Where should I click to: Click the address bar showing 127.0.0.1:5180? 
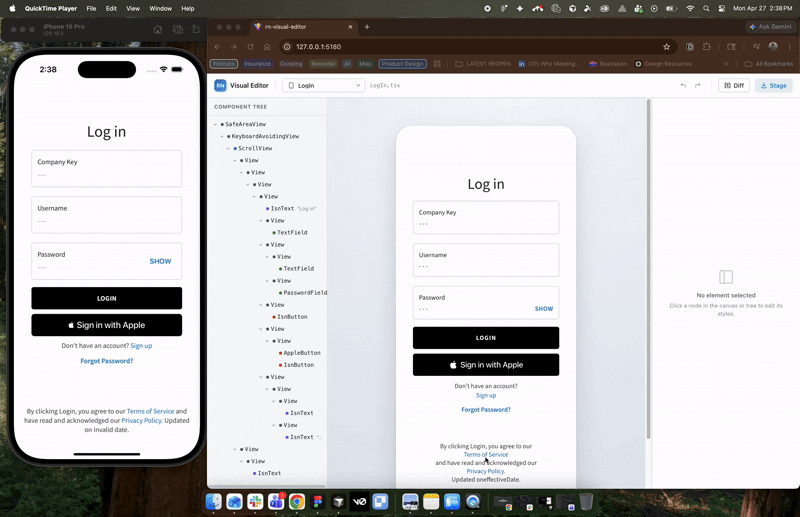(x=478, y=46)
